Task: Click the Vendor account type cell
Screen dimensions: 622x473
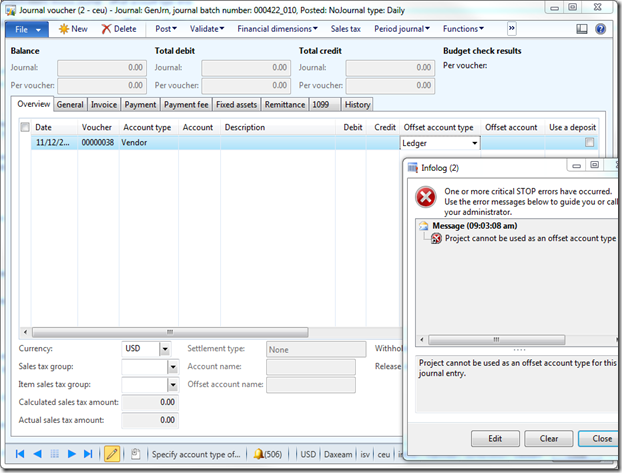Action: 149,142
